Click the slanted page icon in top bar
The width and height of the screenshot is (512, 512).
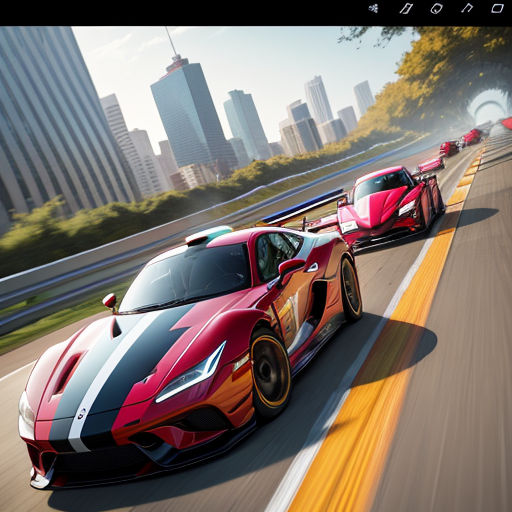pyautogui.click(x=406, y=8)
